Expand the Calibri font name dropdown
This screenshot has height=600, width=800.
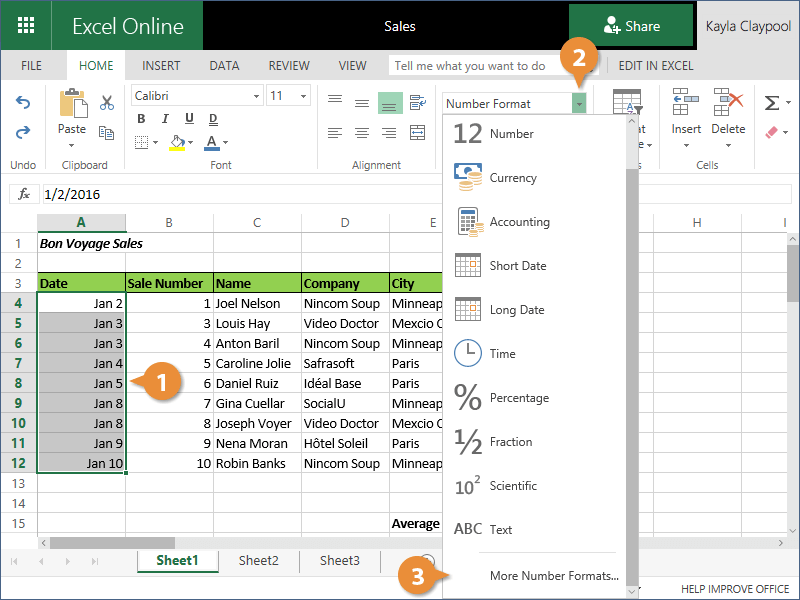[x=254, y=96]
